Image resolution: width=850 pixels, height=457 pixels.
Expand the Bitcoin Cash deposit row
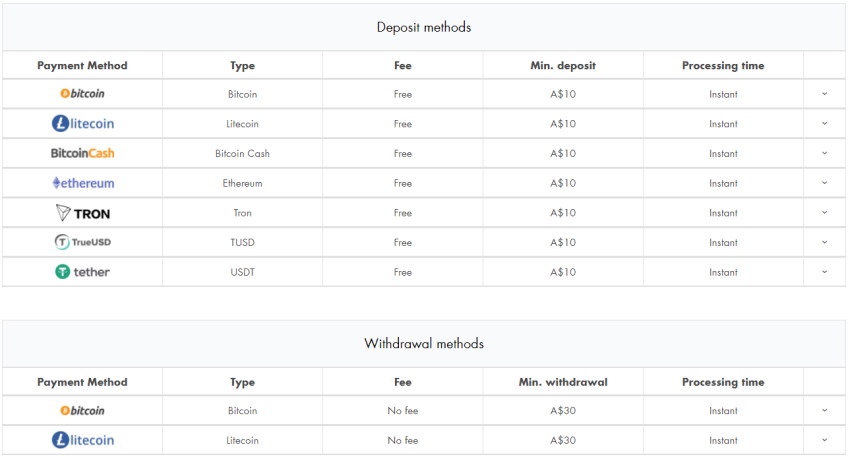825,154
